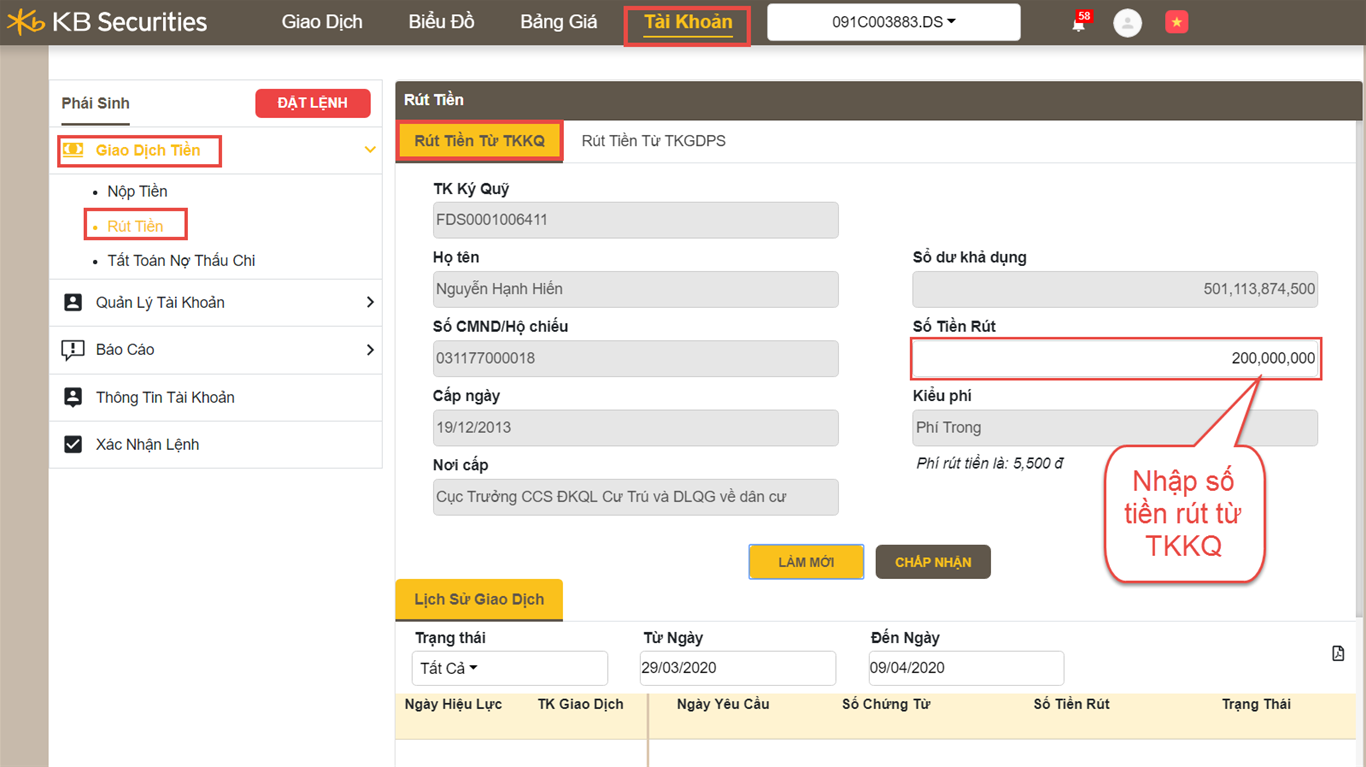The width and height of the screenshot is (1366, 767).
Task: Click the Phí rút tiền là: 5,500 đ note
Action: click(x=990, y=463)
